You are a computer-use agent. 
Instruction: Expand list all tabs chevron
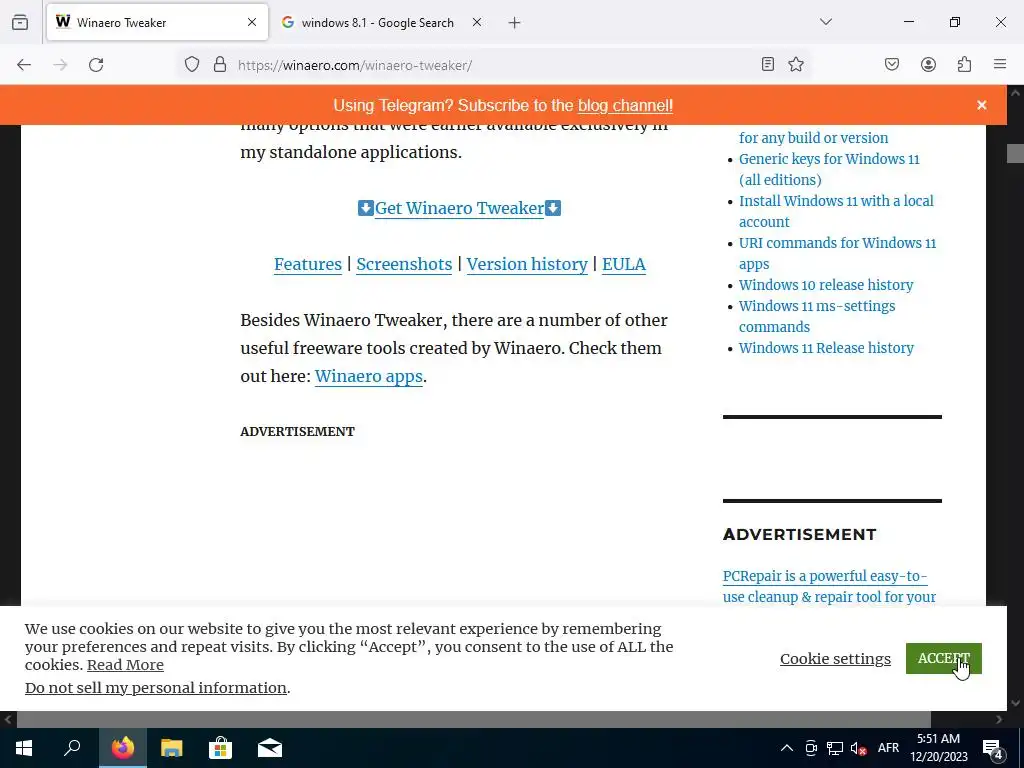[826, 22]
